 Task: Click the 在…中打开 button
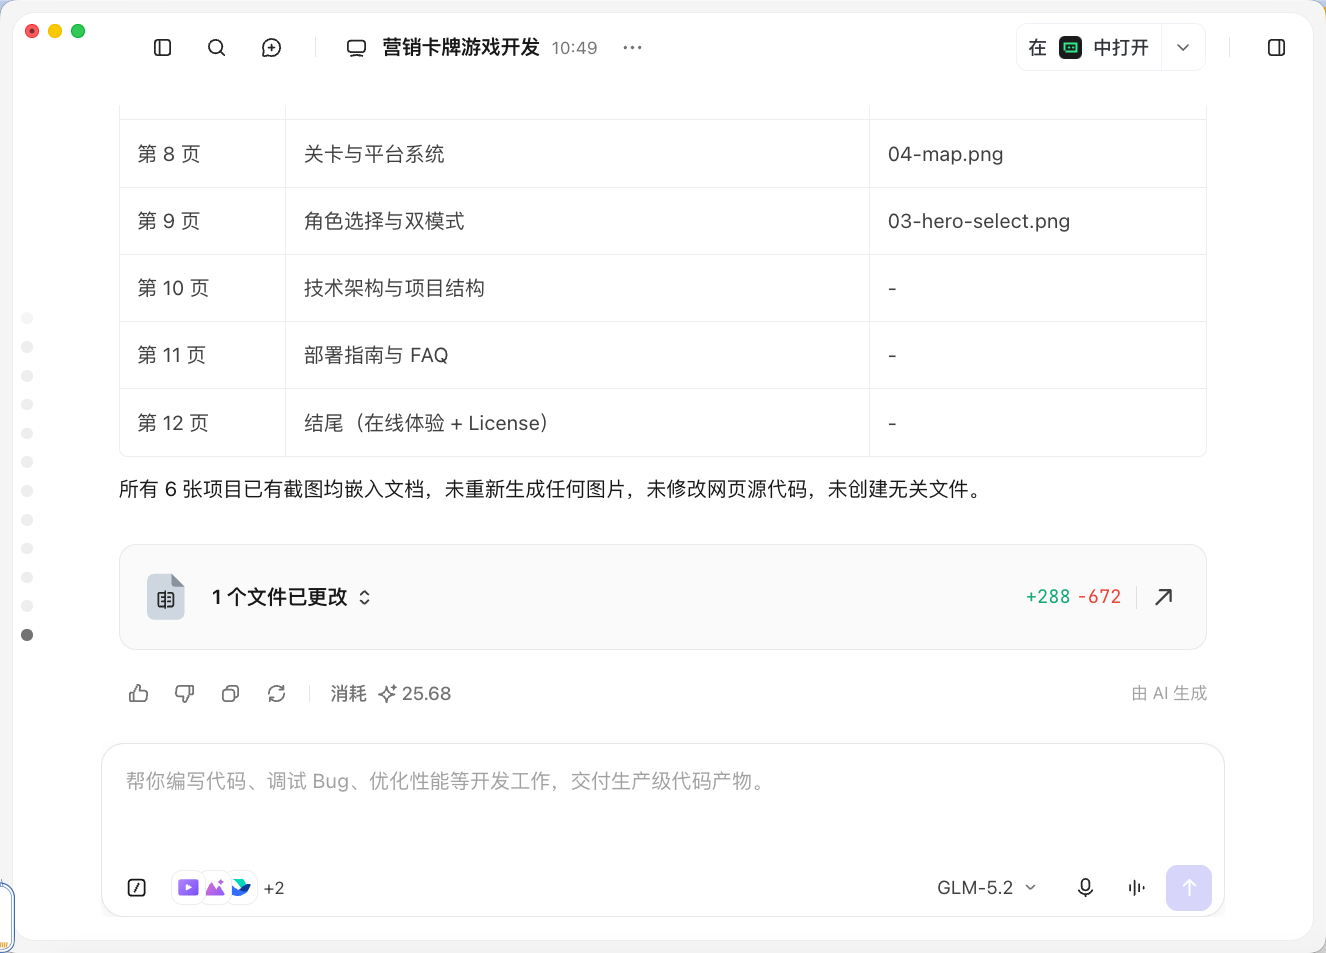(x=1089, y=48)
